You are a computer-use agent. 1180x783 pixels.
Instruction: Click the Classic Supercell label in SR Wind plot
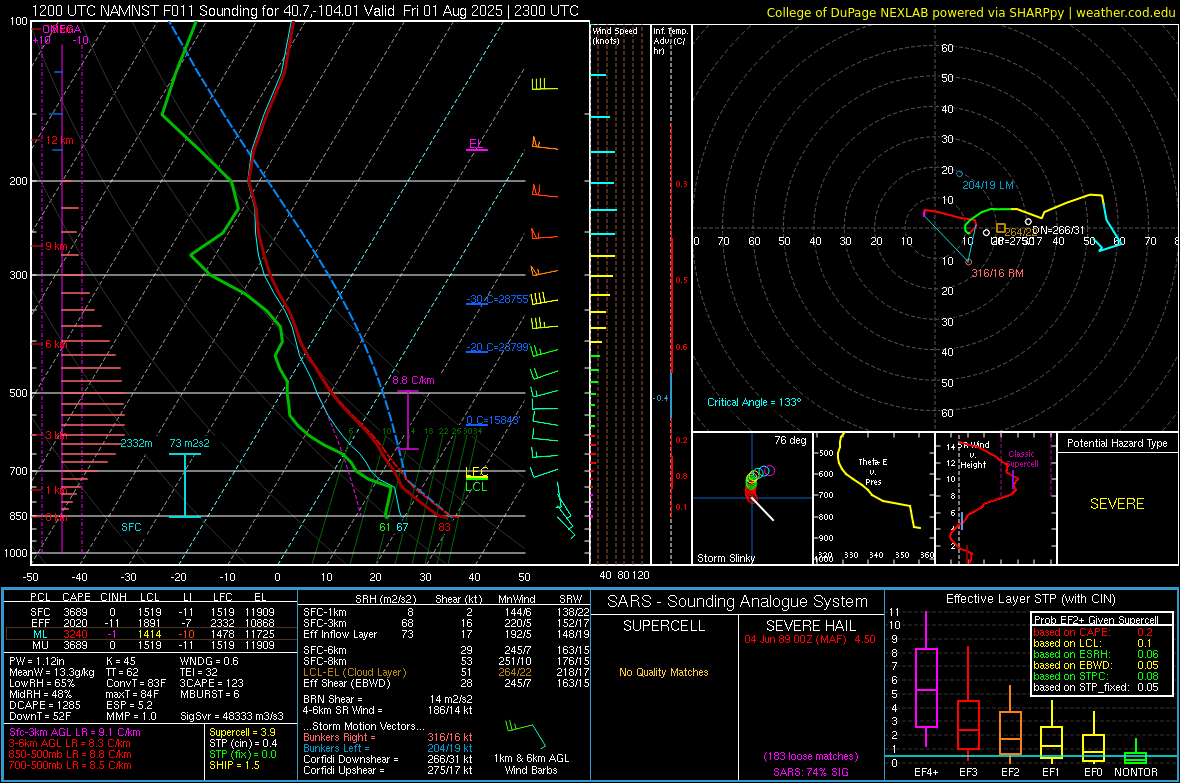(1021, 459)
